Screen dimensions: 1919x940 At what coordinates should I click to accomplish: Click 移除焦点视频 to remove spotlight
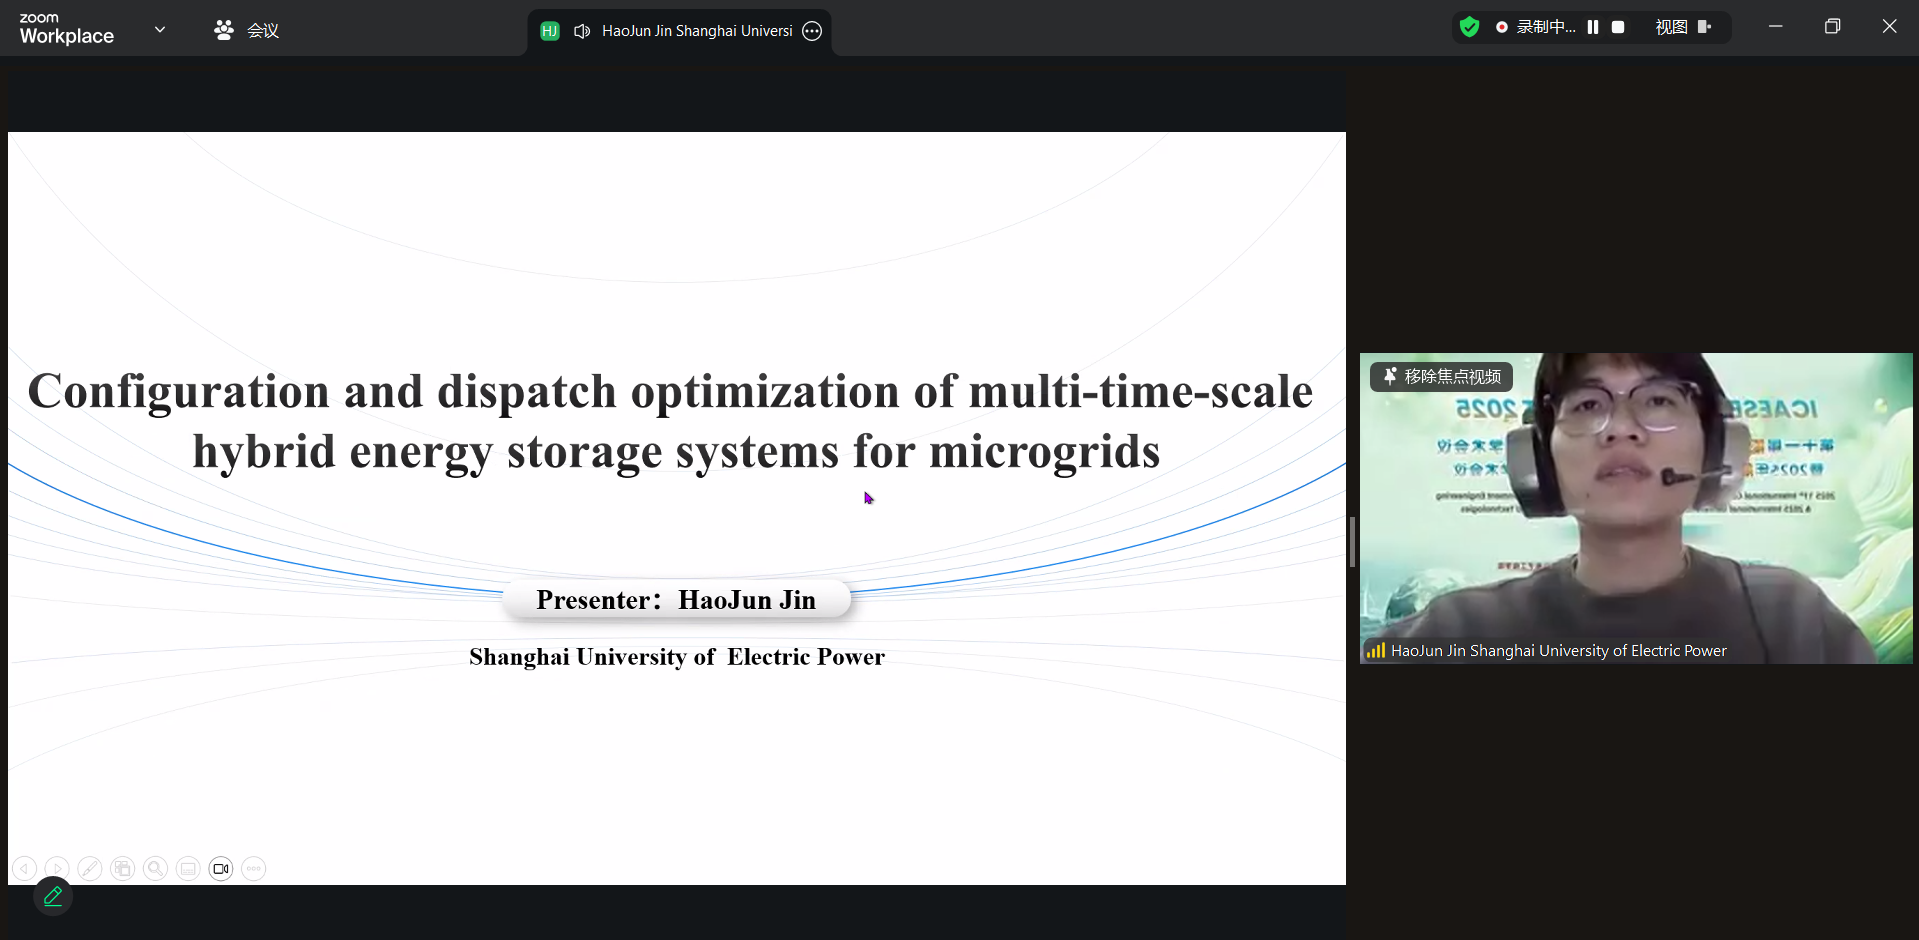tap(1441, 377)
